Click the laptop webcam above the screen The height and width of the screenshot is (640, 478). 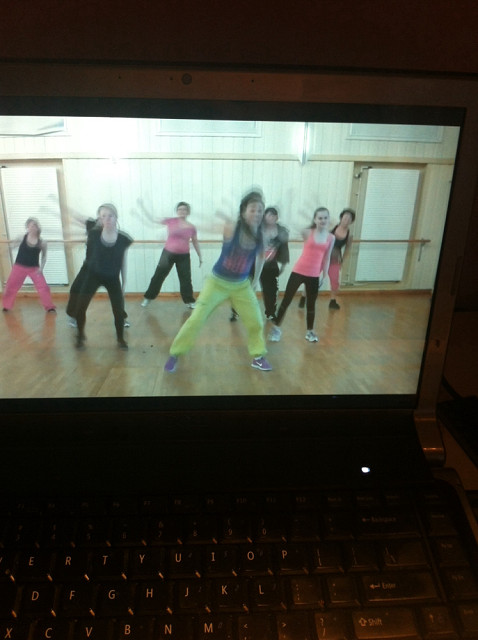pyautogui.click(x=187, y=79)
